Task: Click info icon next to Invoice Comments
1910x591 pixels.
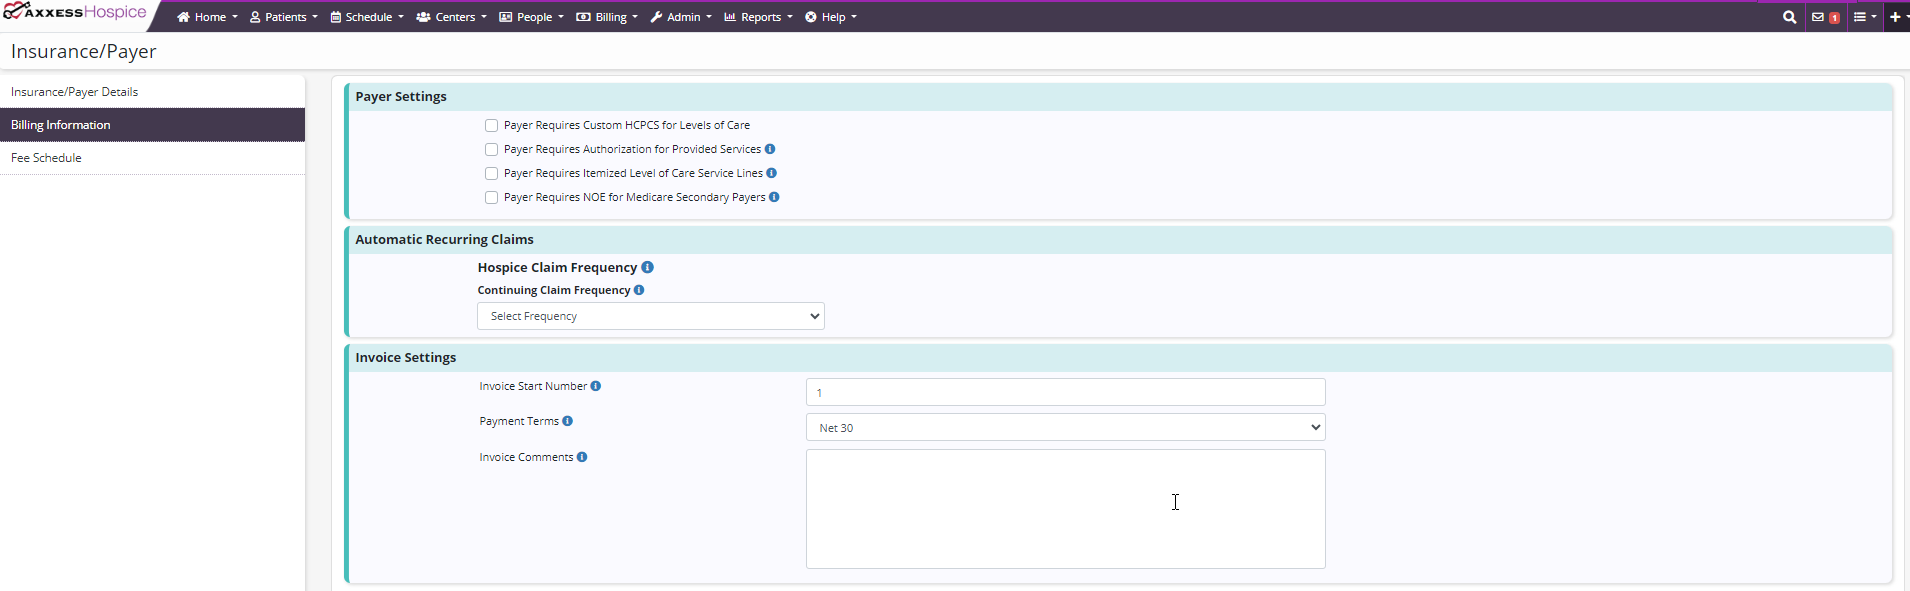Action: point(582,457)
